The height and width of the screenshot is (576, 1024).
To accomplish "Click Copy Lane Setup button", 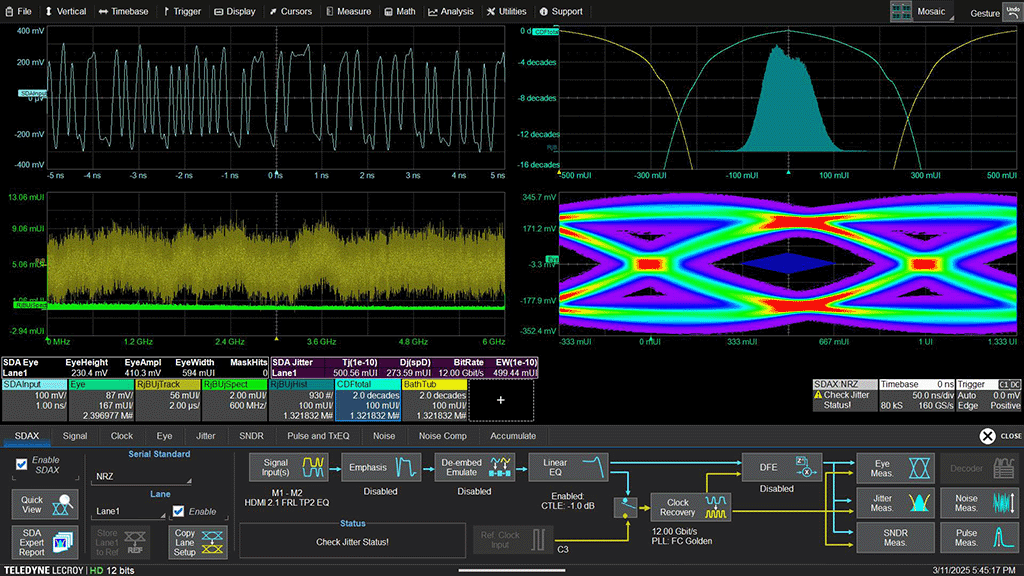I will click(199, 543).
